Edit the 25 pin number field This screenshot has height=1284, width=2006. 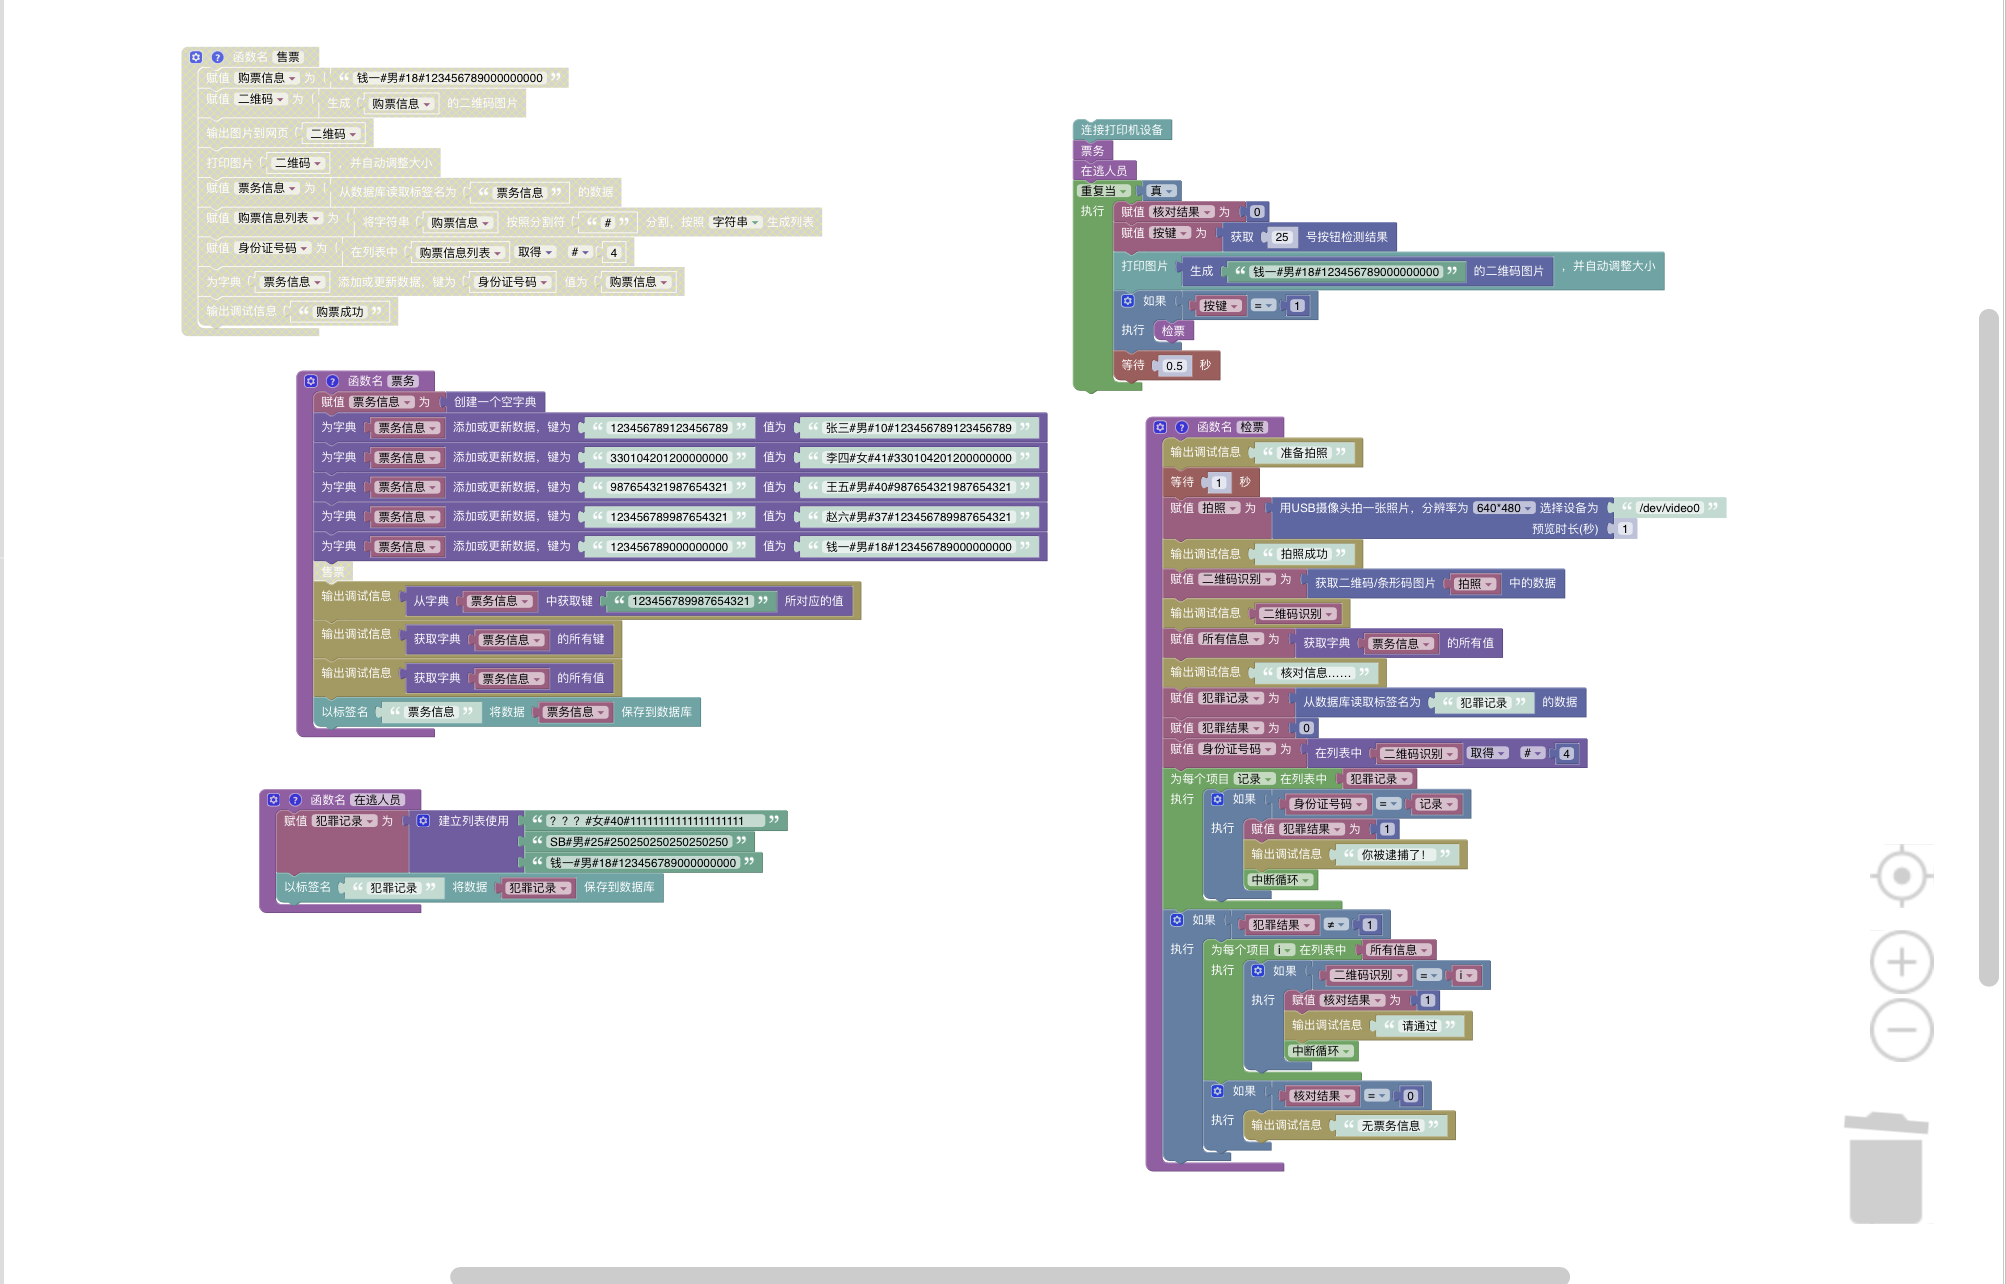coord(1282,237)
